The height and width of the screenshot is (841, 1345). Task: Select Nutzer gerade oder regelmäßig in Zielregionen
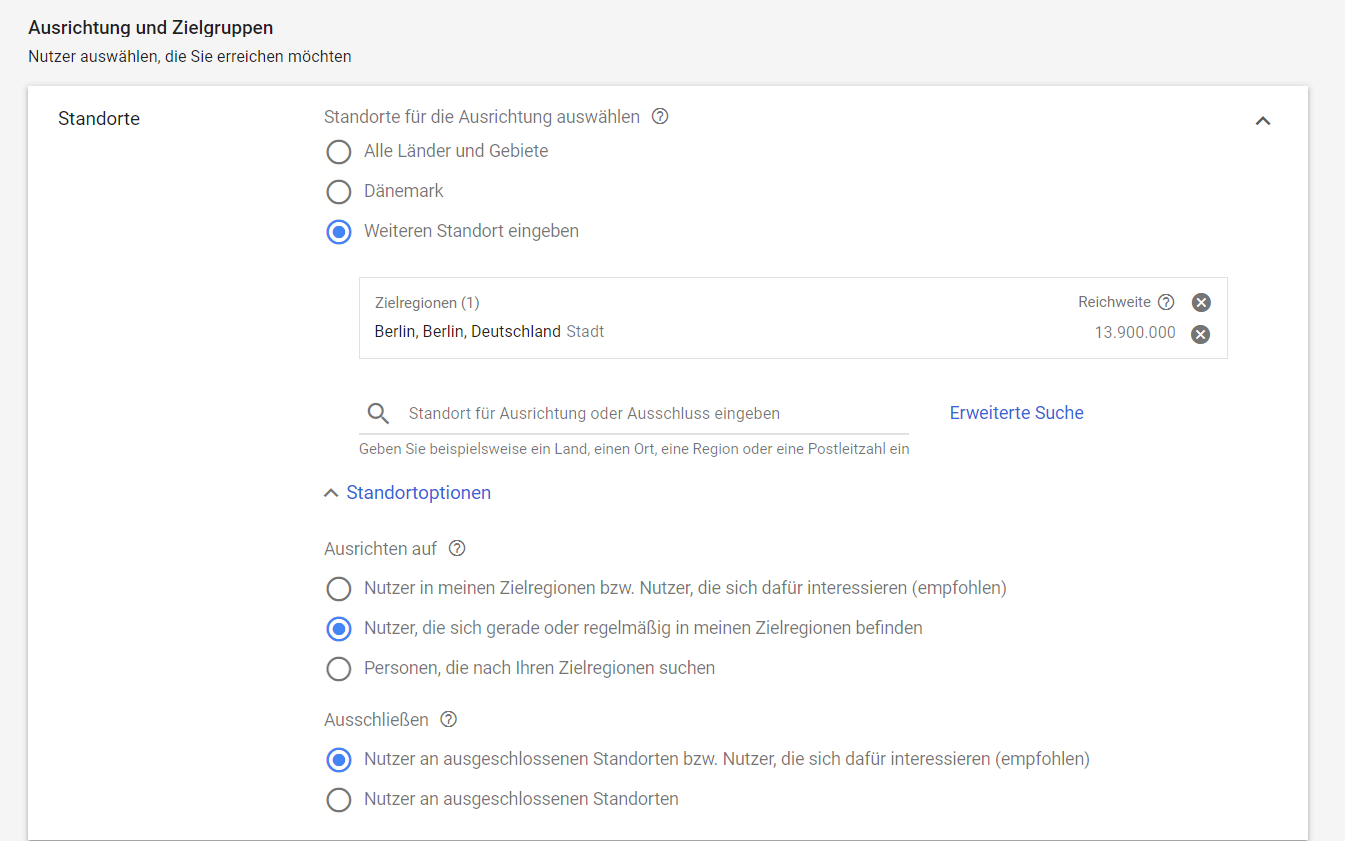point(339,629)
